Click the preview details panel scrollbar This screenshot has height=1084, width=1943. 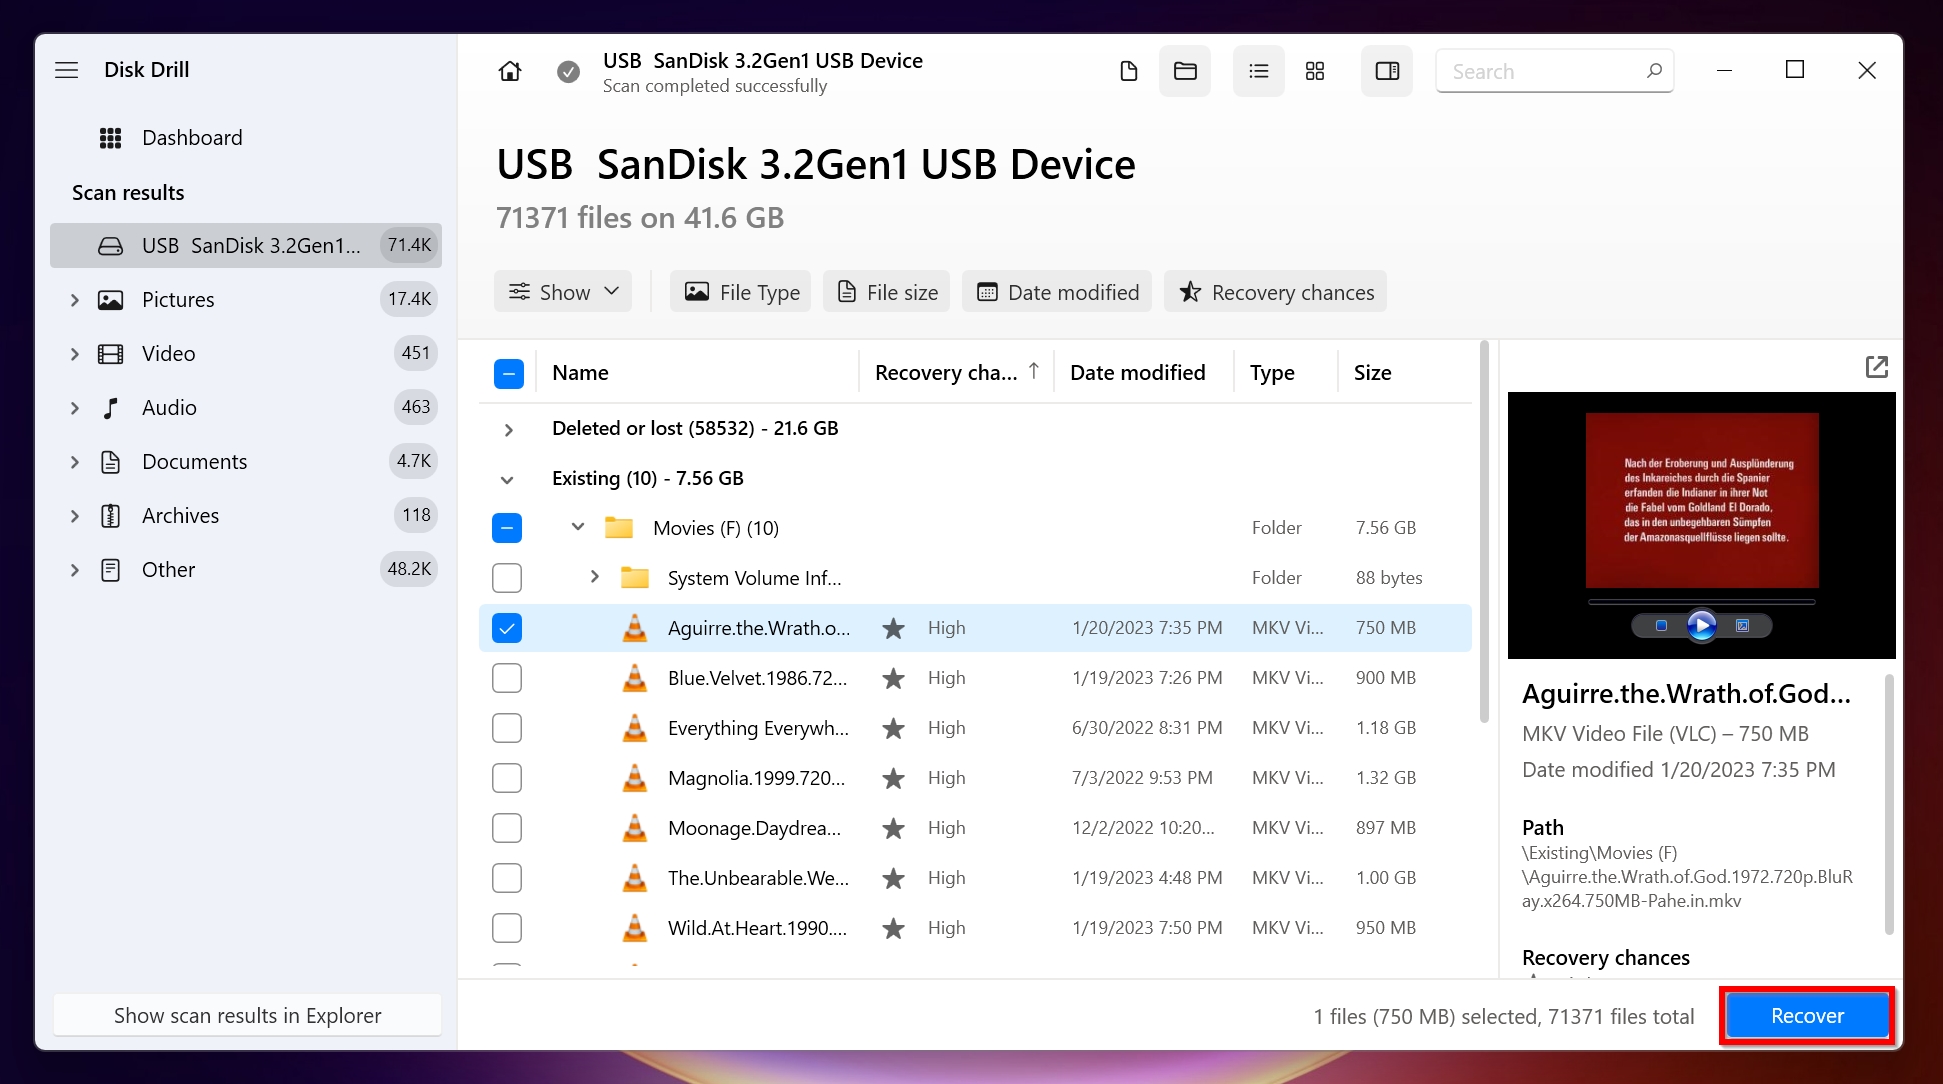coord(1888,805)
